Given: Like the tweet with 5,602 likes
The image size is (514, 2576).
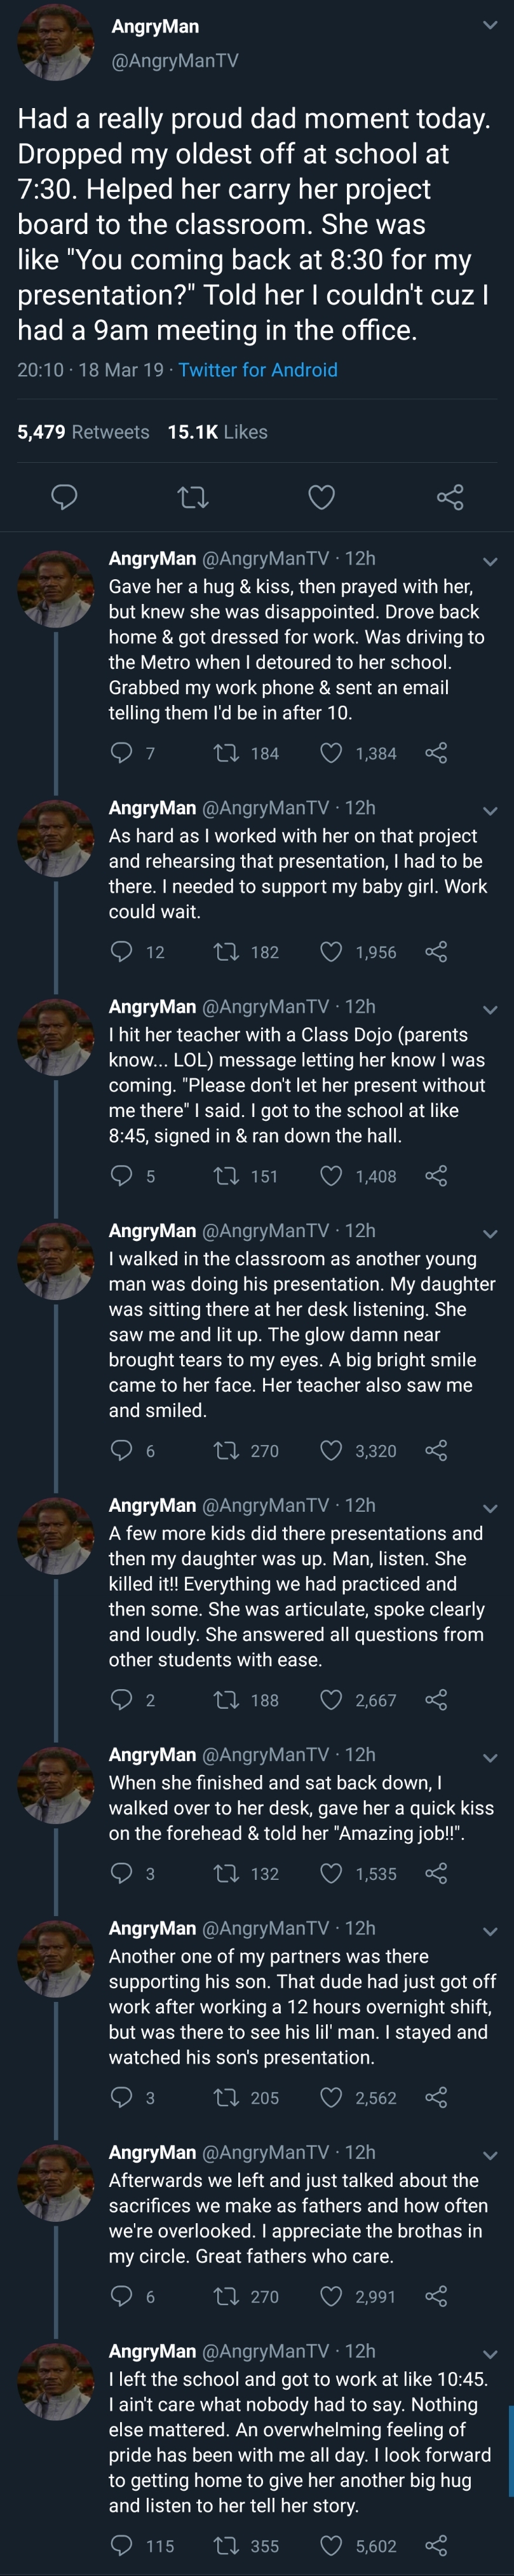Looking at the screenshot, I should coord(331,2544).
